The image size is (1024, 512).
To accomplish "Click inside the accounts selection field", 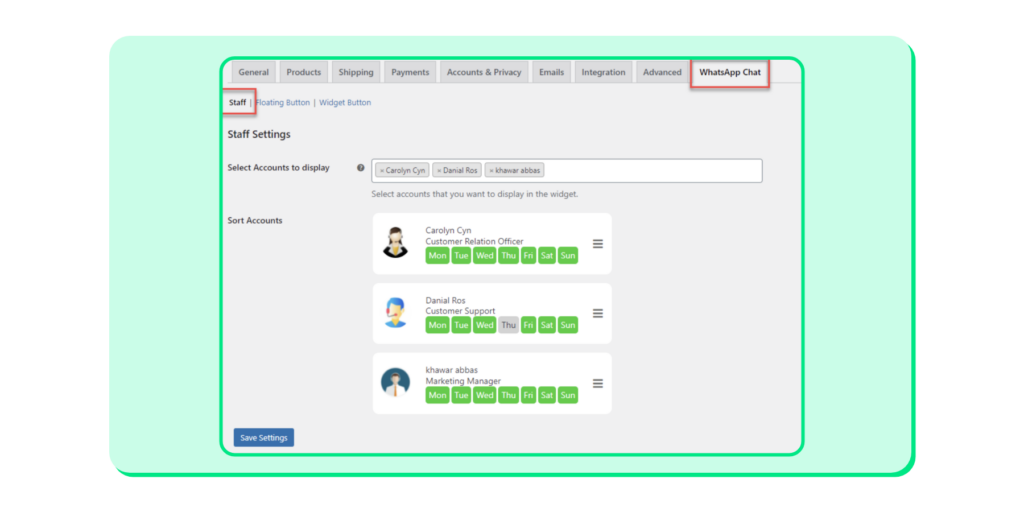I will coord(567,170).
